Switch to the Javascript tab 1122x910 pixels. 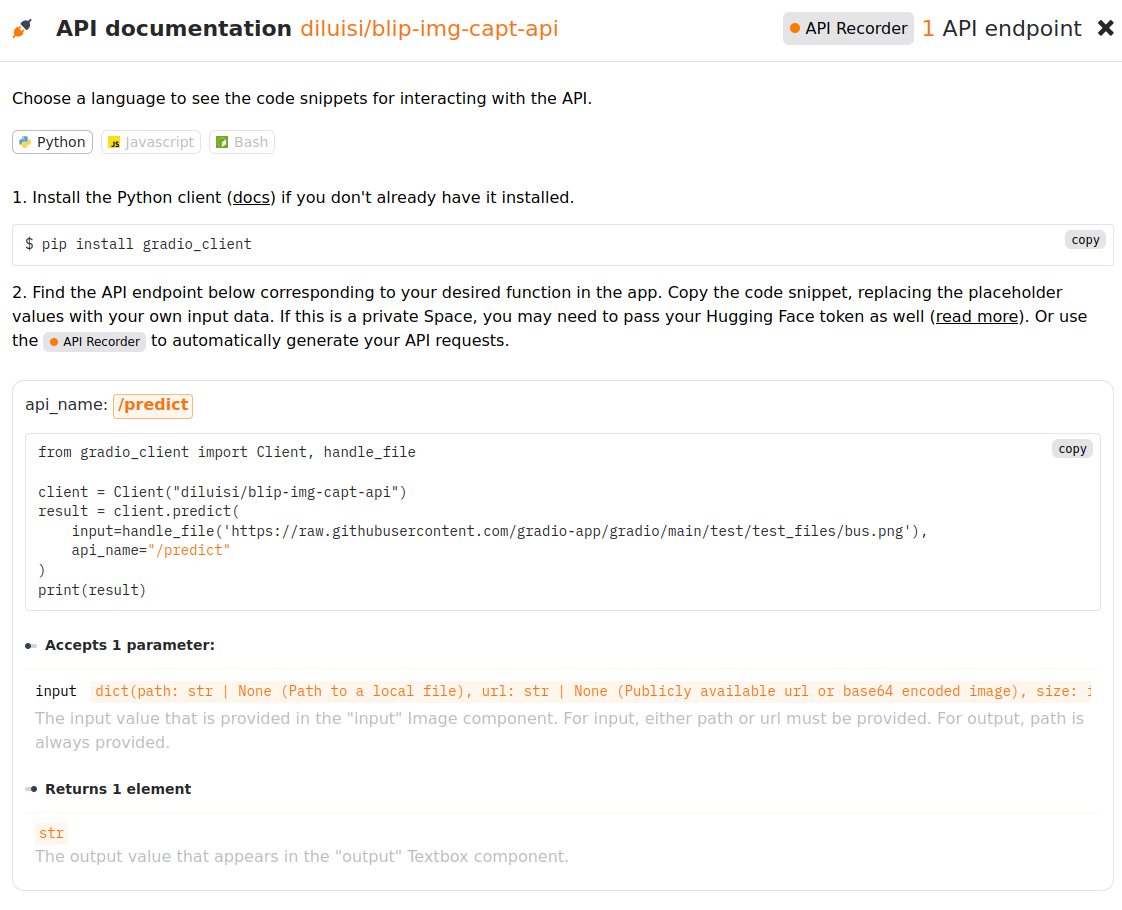pyautogui.click(x=151, y=142)
